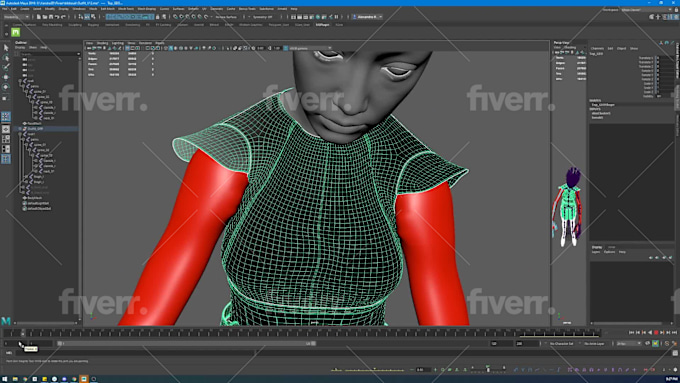680x383 pixels.
Task: Switch to the Sculpting shelf tab
Action: 75,25
